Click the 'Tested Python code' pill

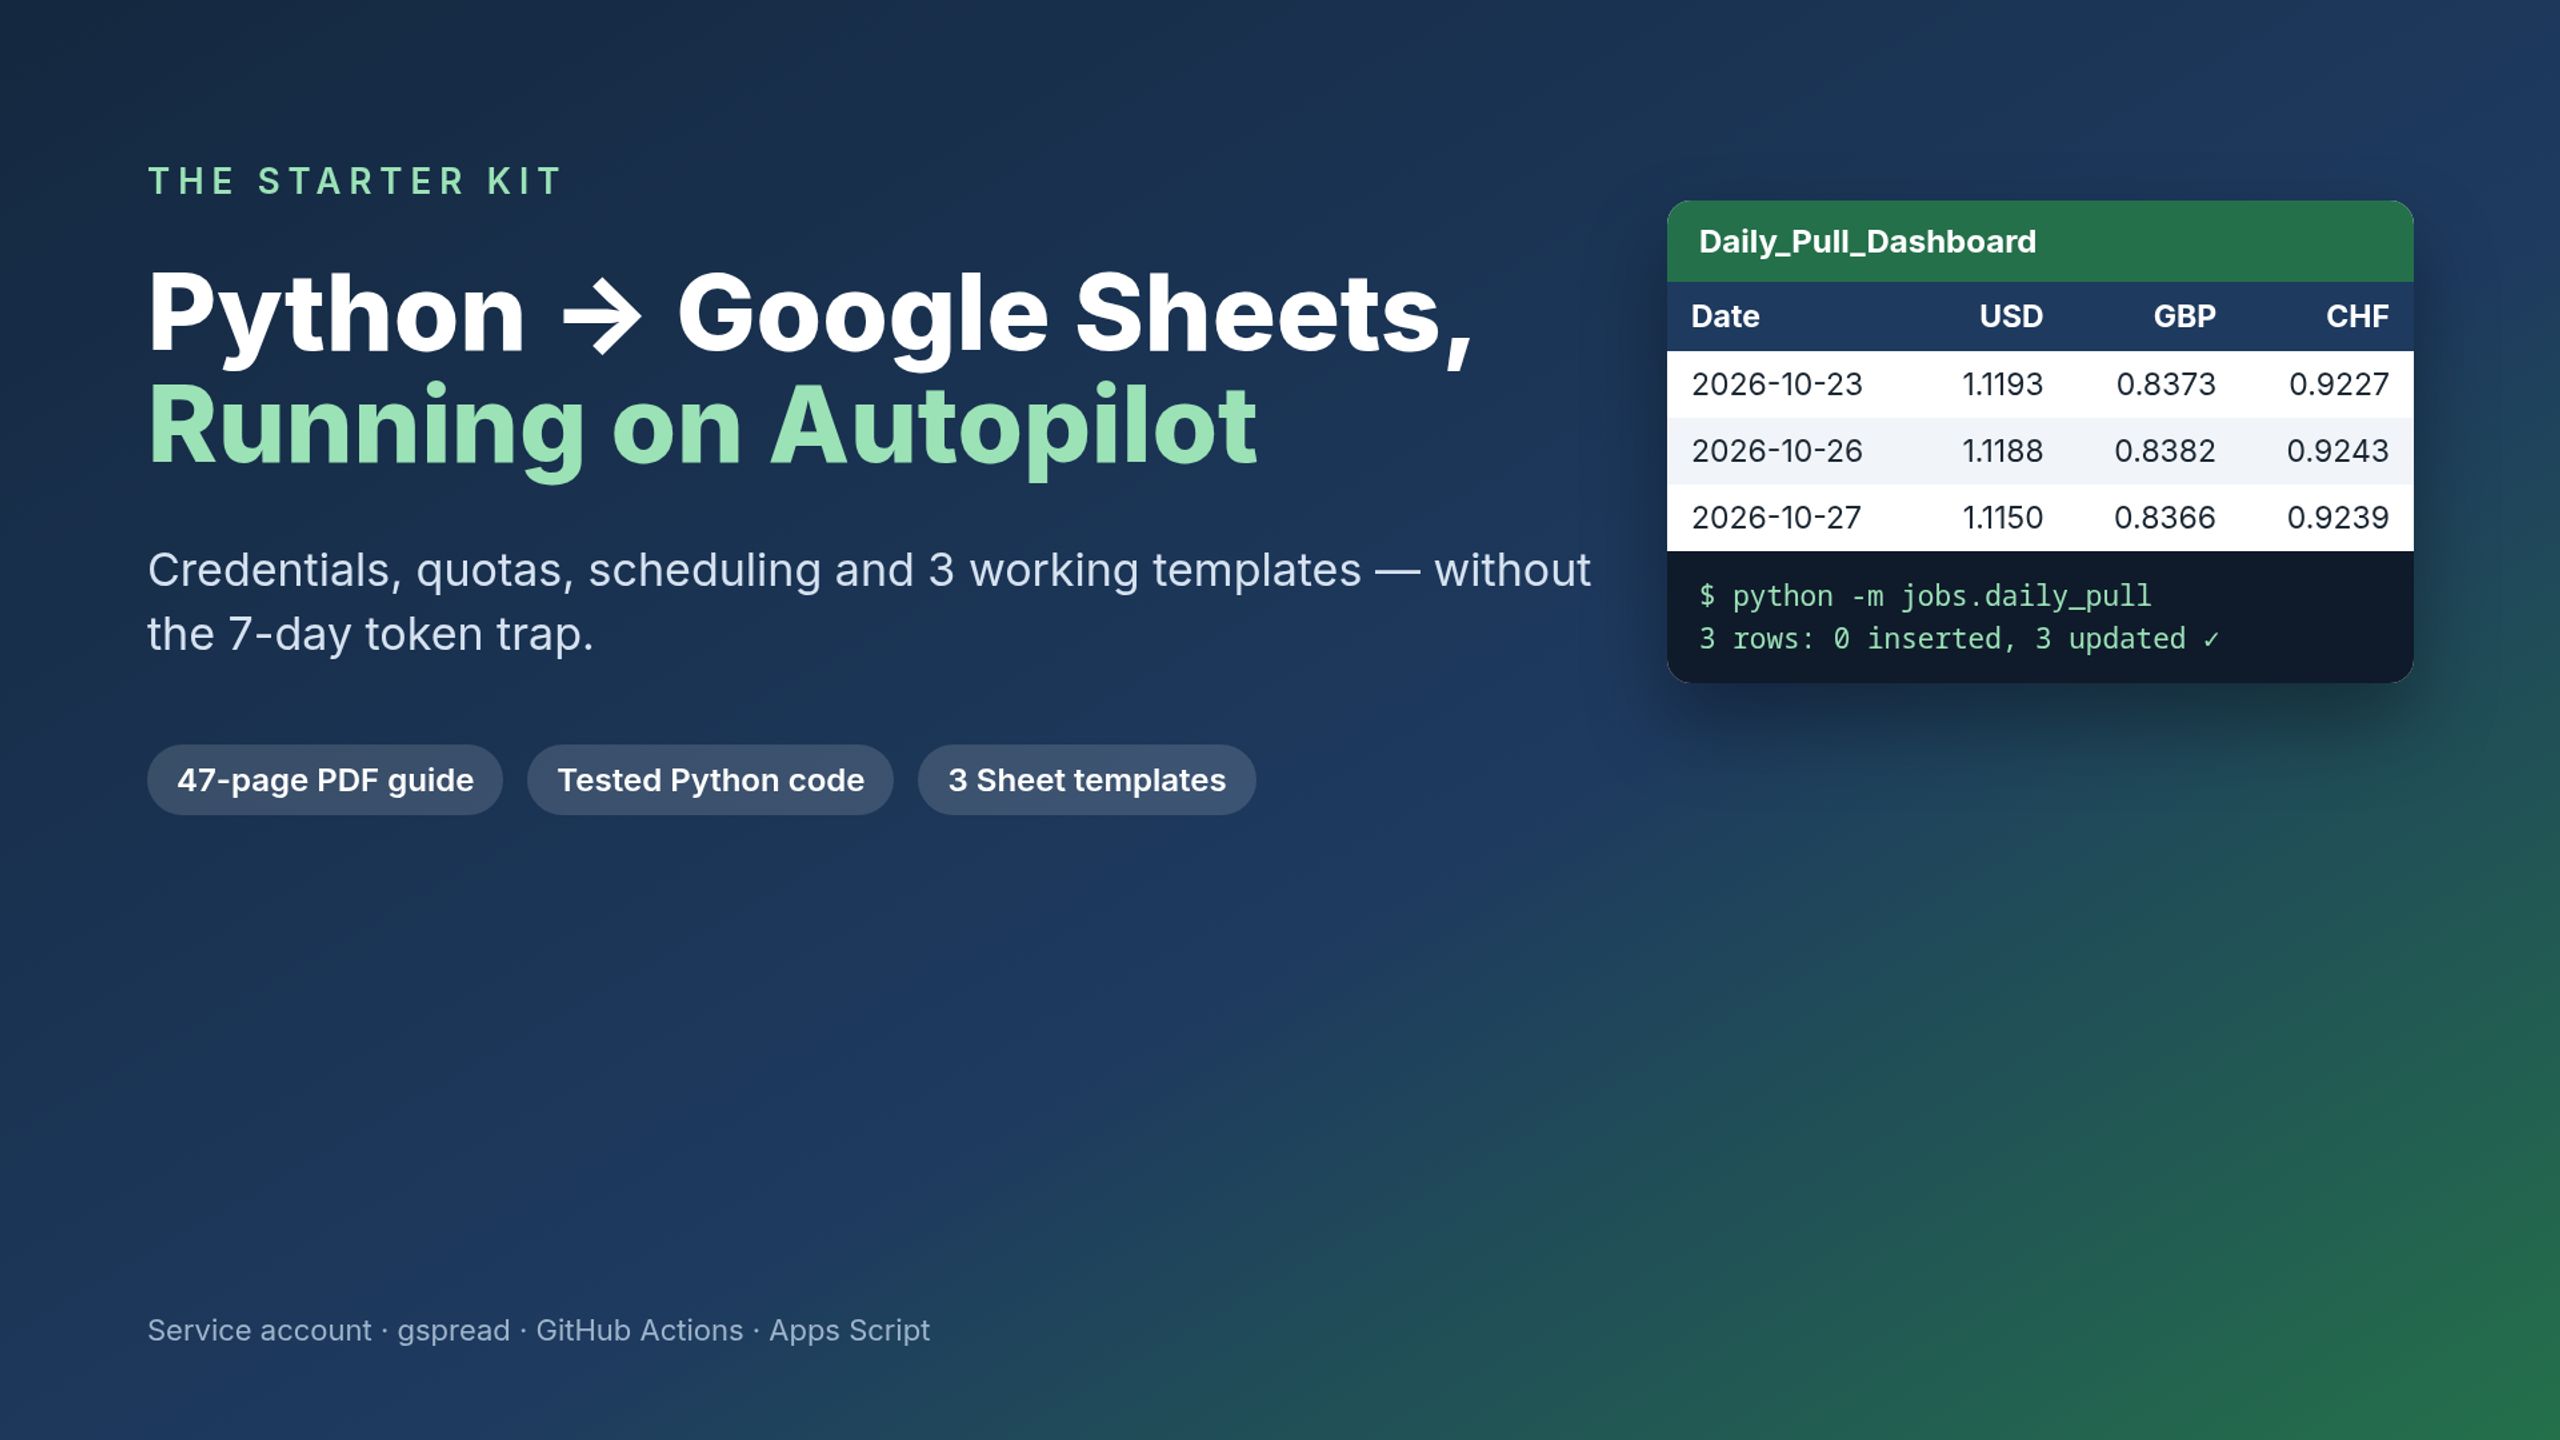click(710, 780)
